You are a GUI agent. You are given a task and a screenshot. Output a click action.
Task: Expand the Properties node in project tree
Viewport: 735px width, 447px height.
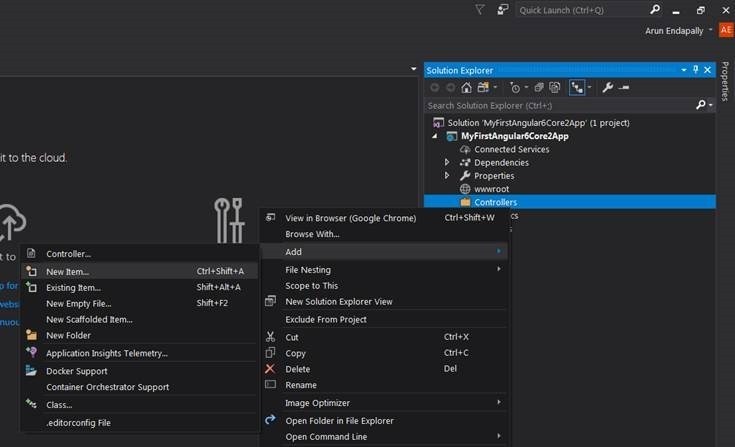tap(447, 176)
